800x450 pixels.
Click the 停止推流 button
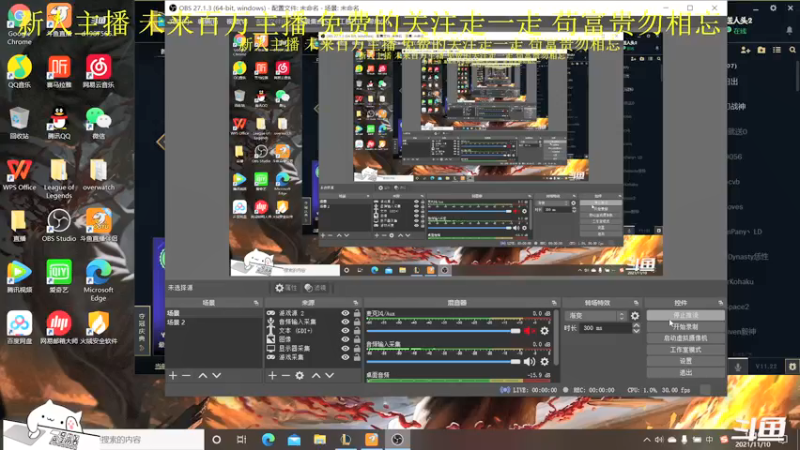tap(685, 315)
